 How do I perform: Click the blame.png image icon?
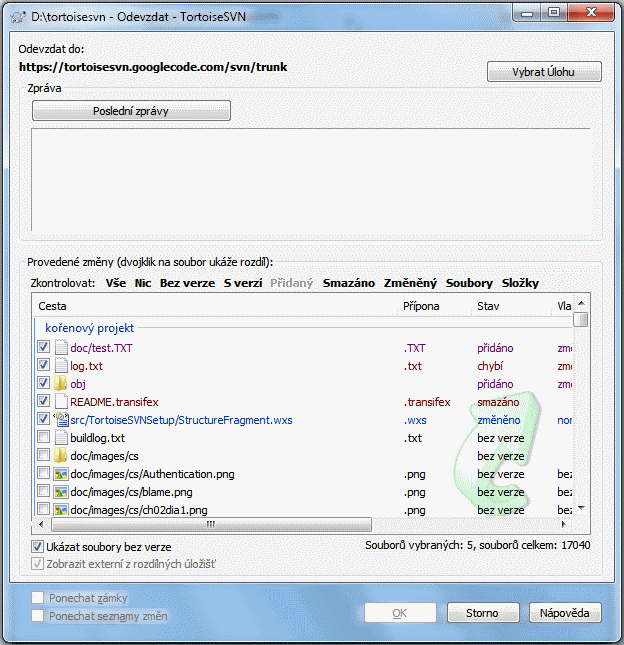pos(61,492)
